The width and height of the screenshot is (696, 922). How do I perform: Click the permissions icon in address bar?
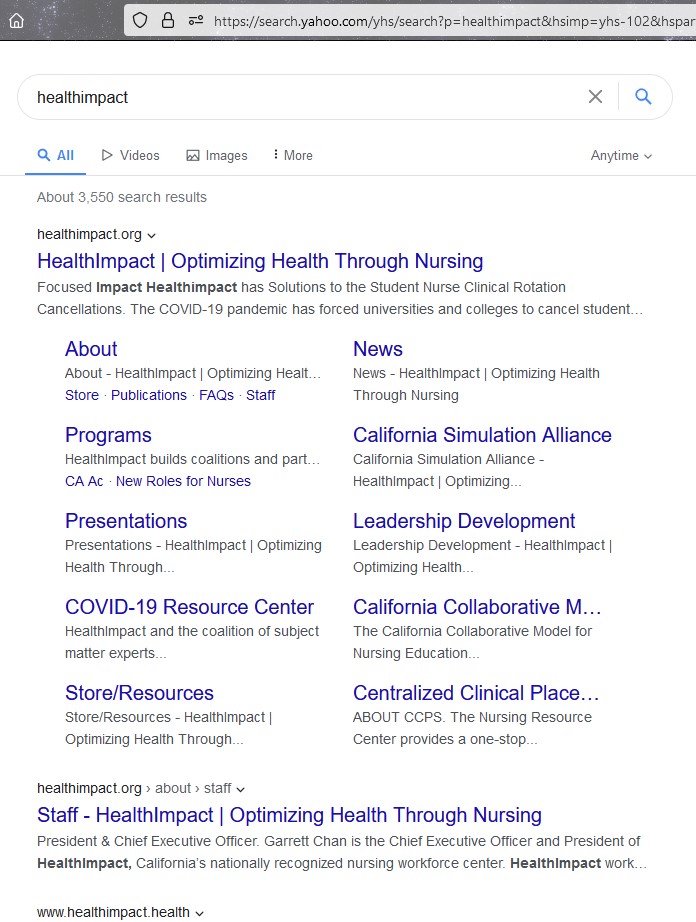[x=195, y=20]
